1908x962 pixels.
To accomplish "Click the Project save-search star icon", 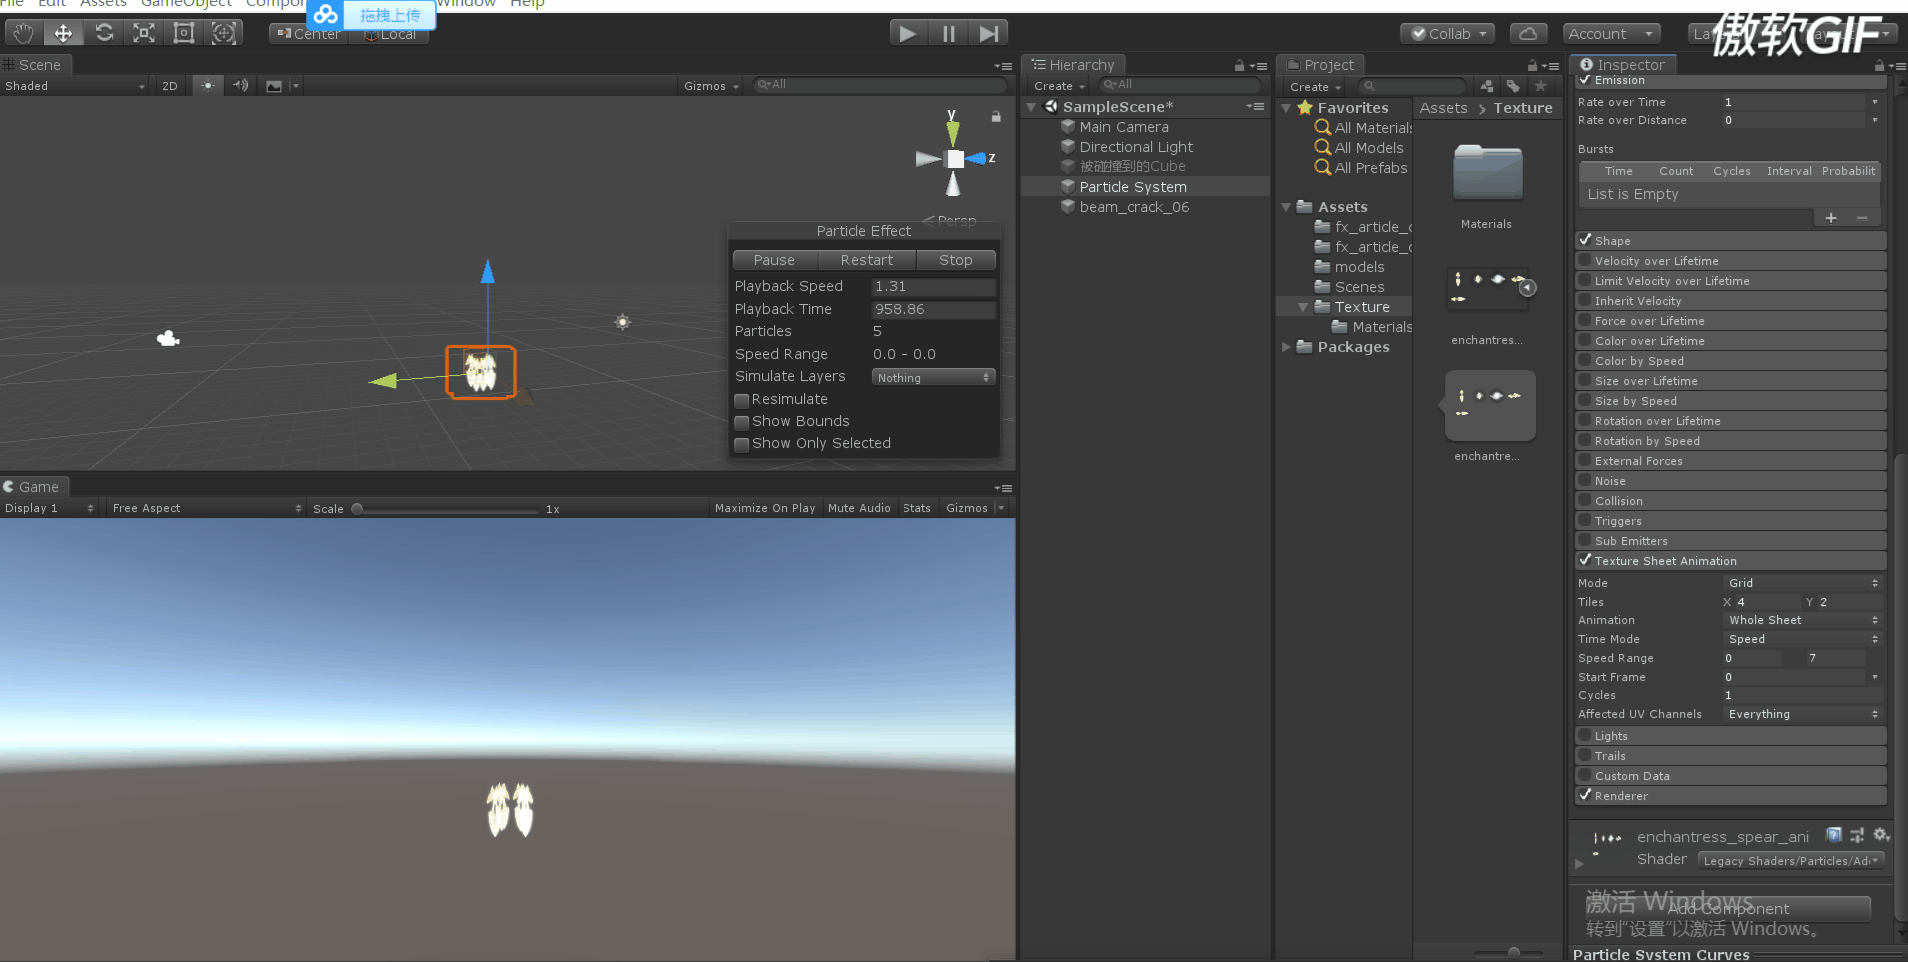I will click(x=1541, y=86).
